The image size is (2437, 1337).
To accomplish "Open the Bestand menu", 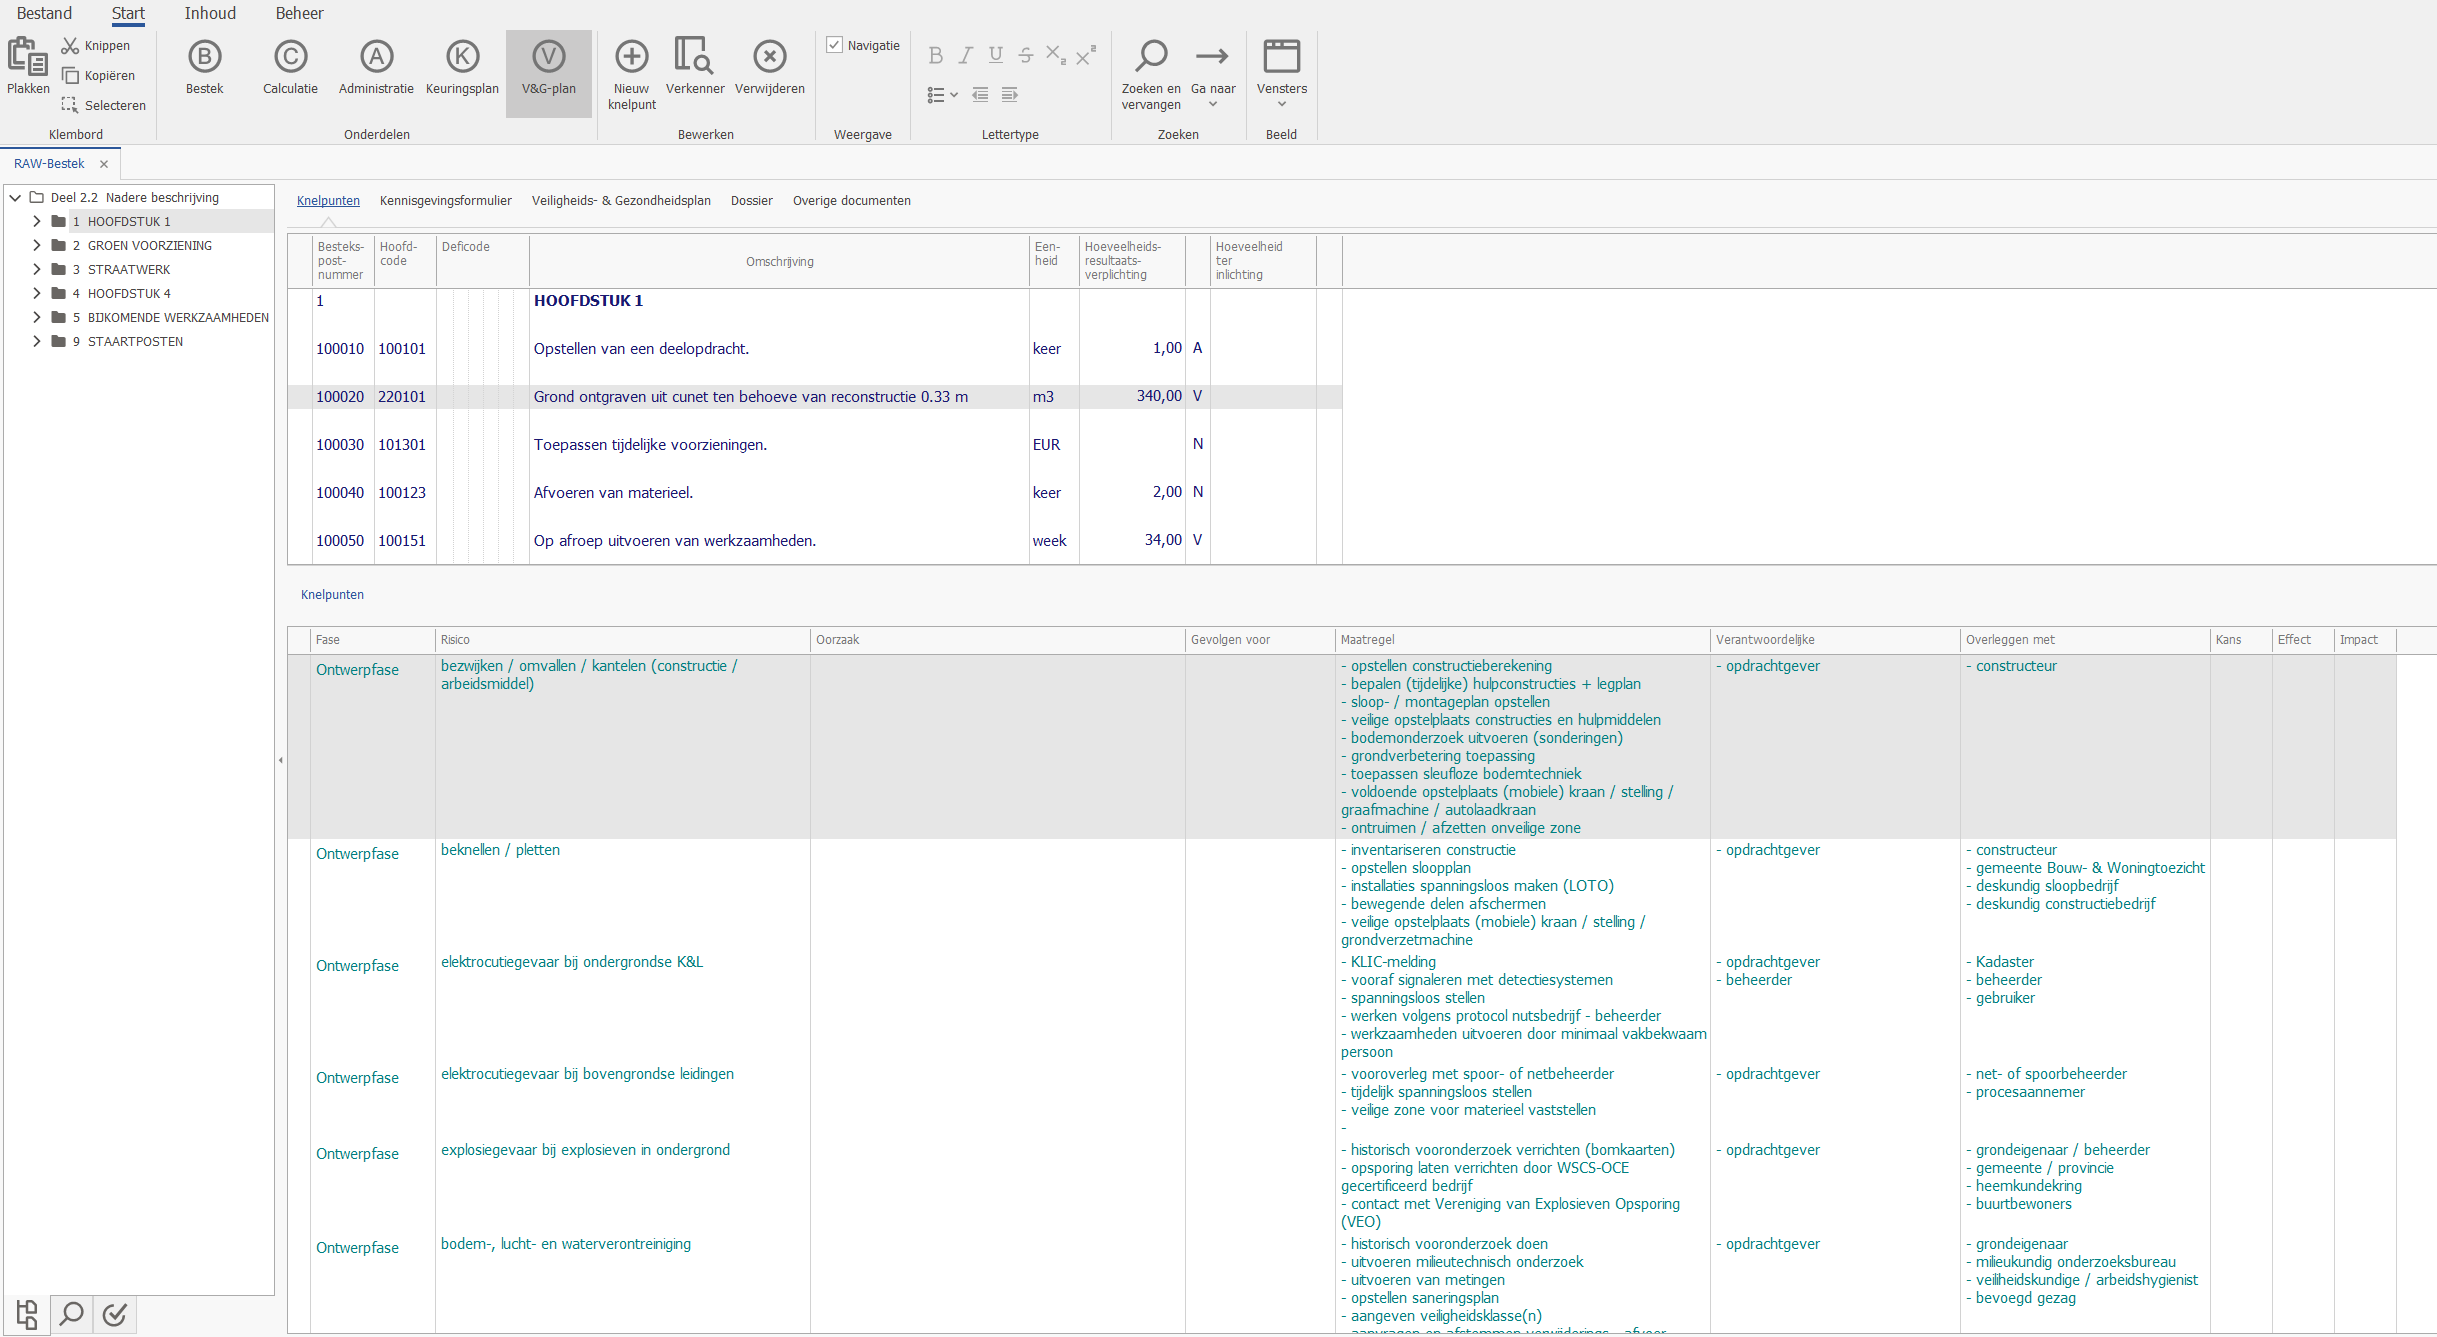I will 44,13.
